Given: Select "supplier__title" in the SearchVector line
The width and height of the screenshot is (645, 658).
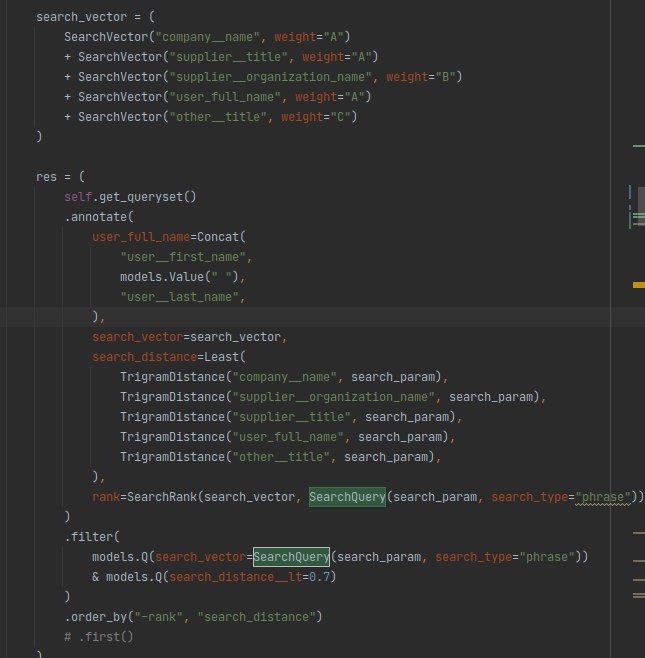Looking at the screenshot, I should pos(229,57).
